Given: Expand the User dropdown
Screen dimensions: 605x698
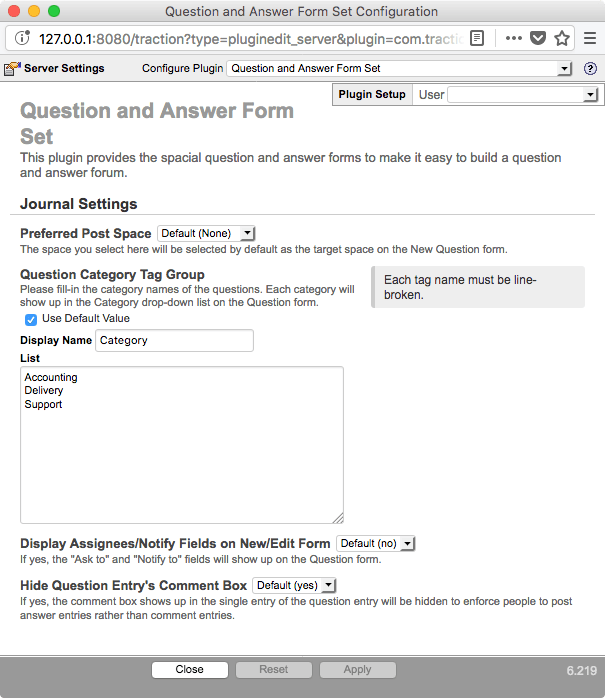Looking at the screenshot, I should (522, 95).
